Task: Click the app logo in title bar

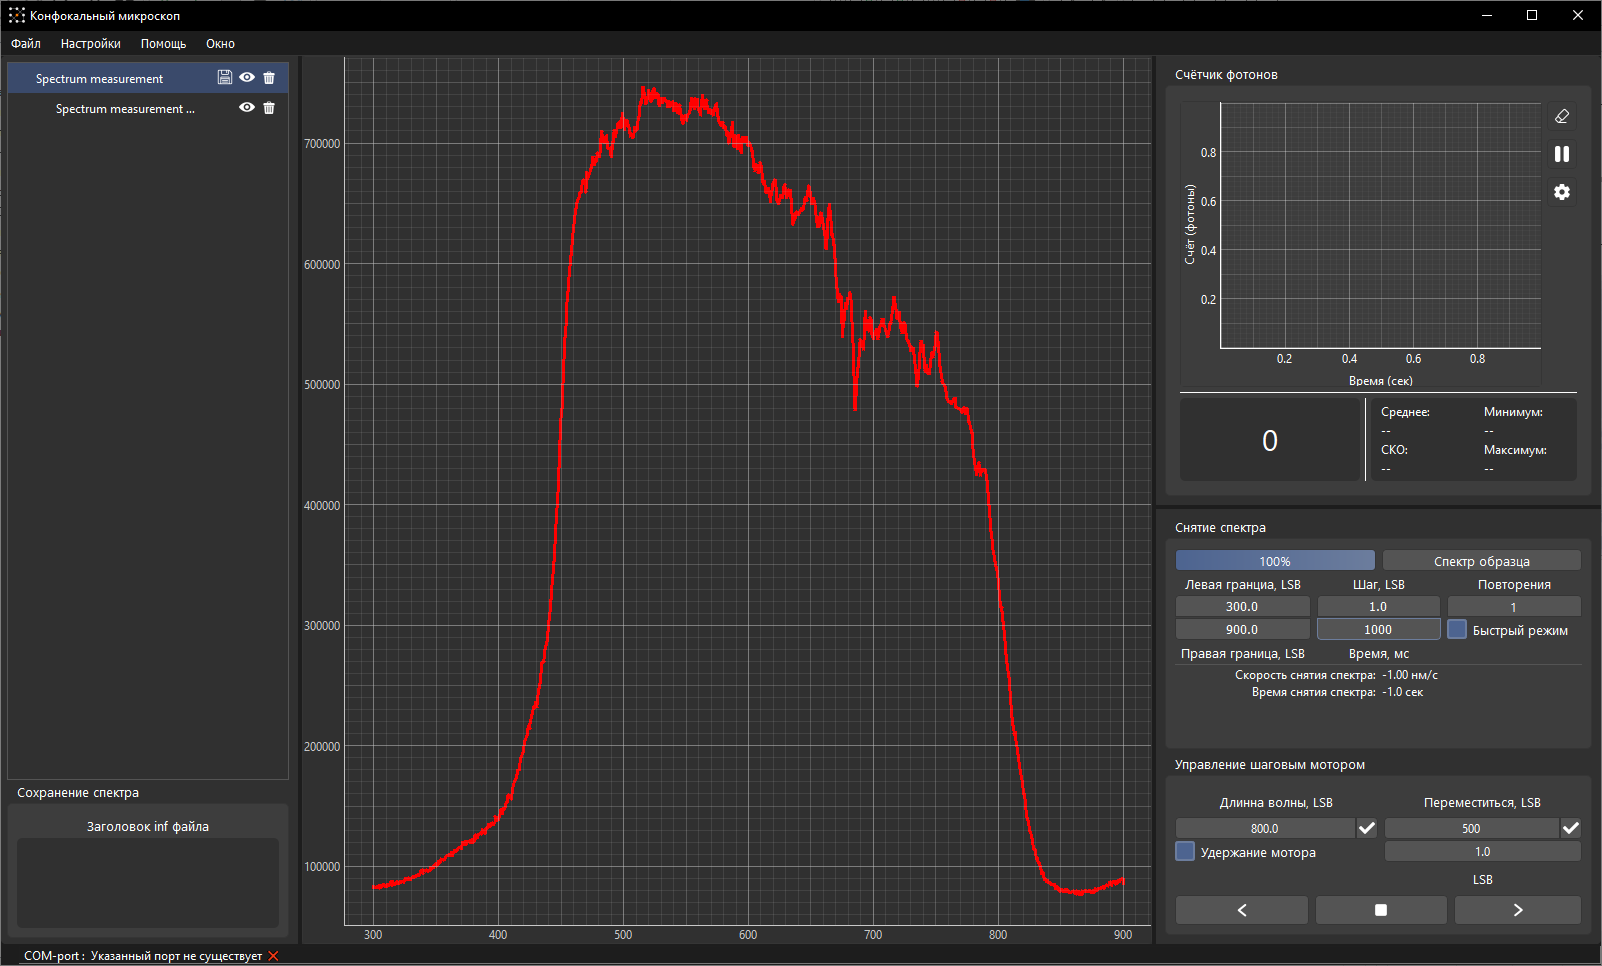Action: 16,15
